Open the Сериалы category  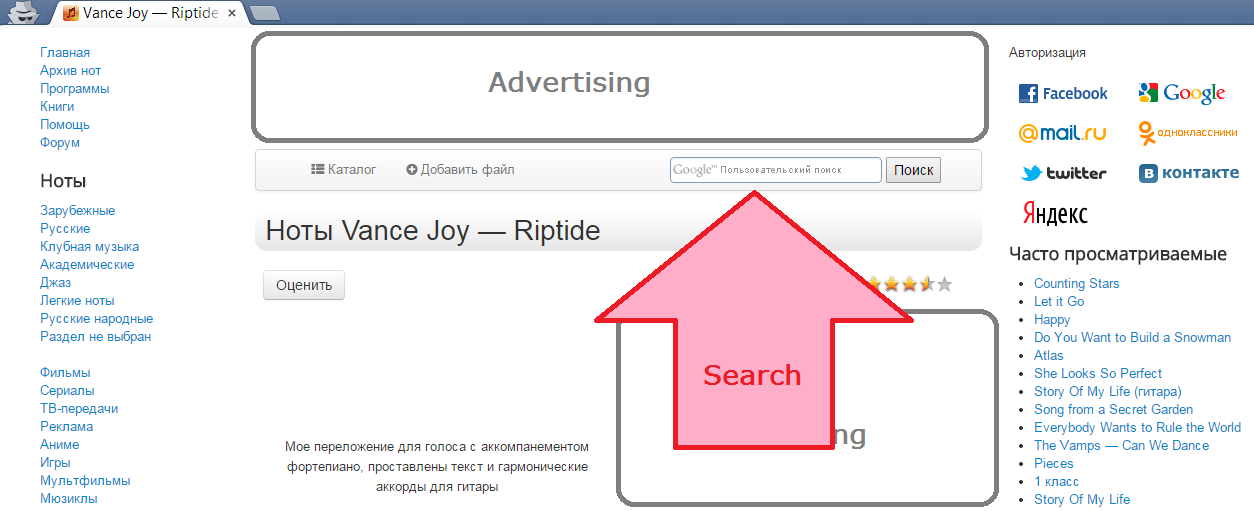pos(67,391)
